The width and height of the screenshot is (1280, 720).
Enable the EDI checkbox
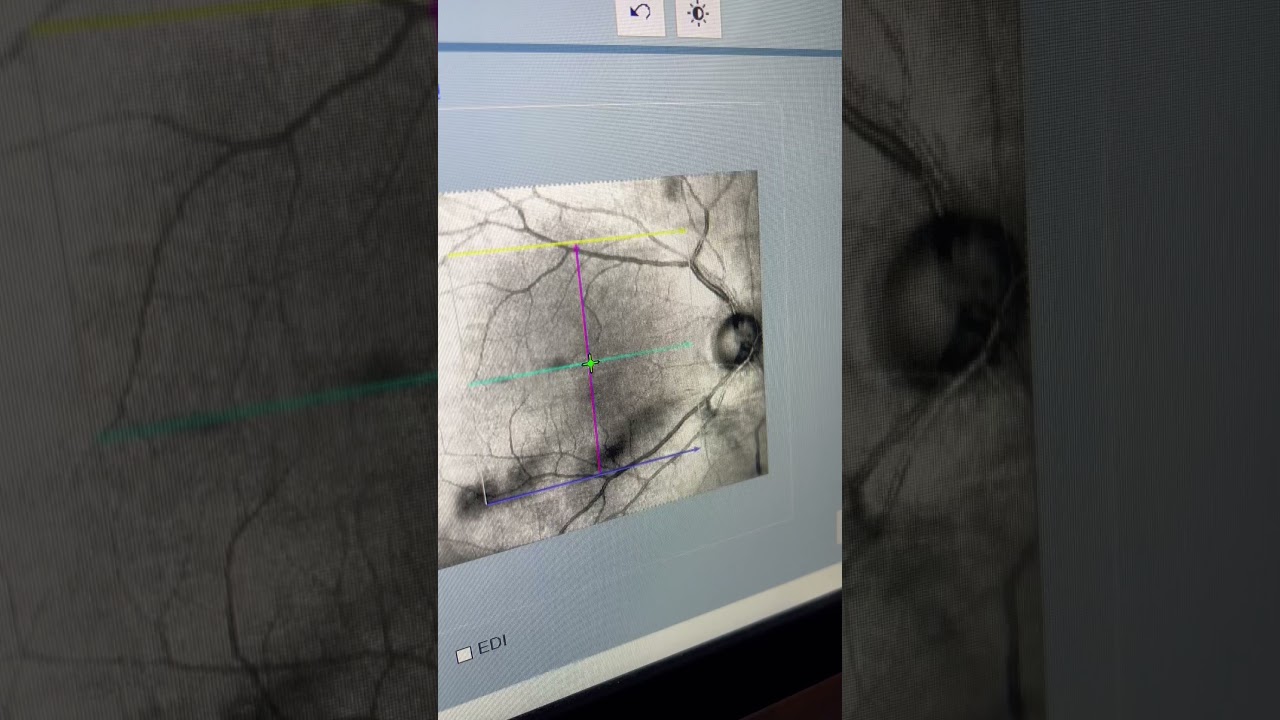click(464, 655)
